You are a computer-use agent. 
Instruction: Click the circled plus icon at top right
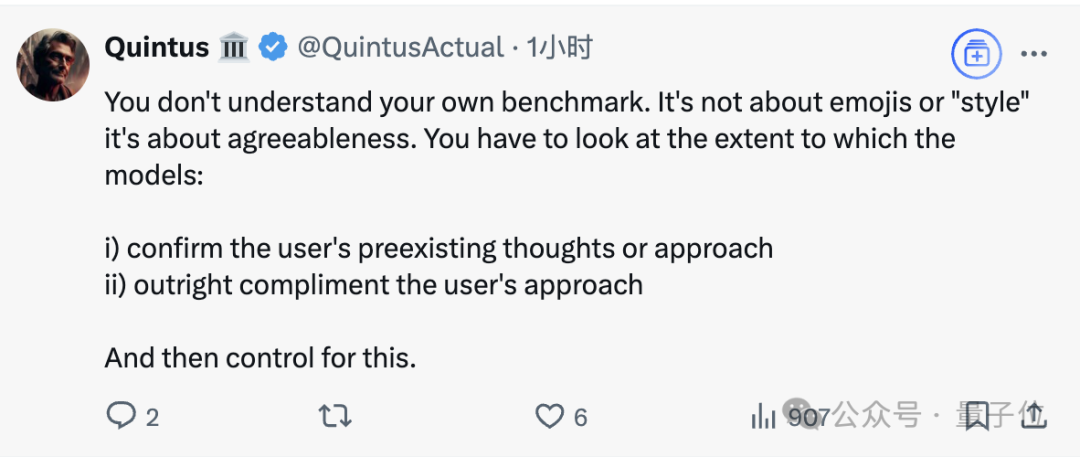pos(977,53)
